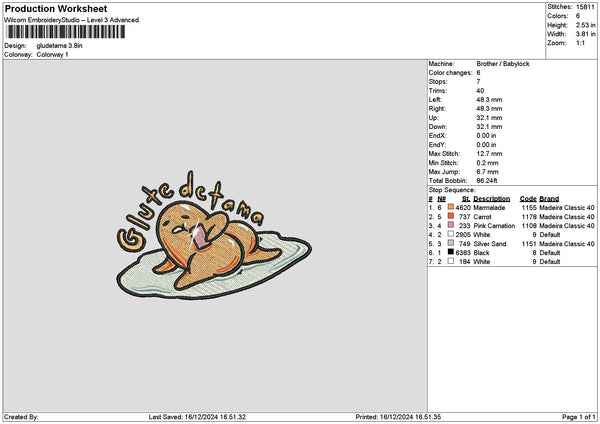Click the Trims value '40'
The width and height of the screenshot is (600, 424).
(x=480, y=91)
